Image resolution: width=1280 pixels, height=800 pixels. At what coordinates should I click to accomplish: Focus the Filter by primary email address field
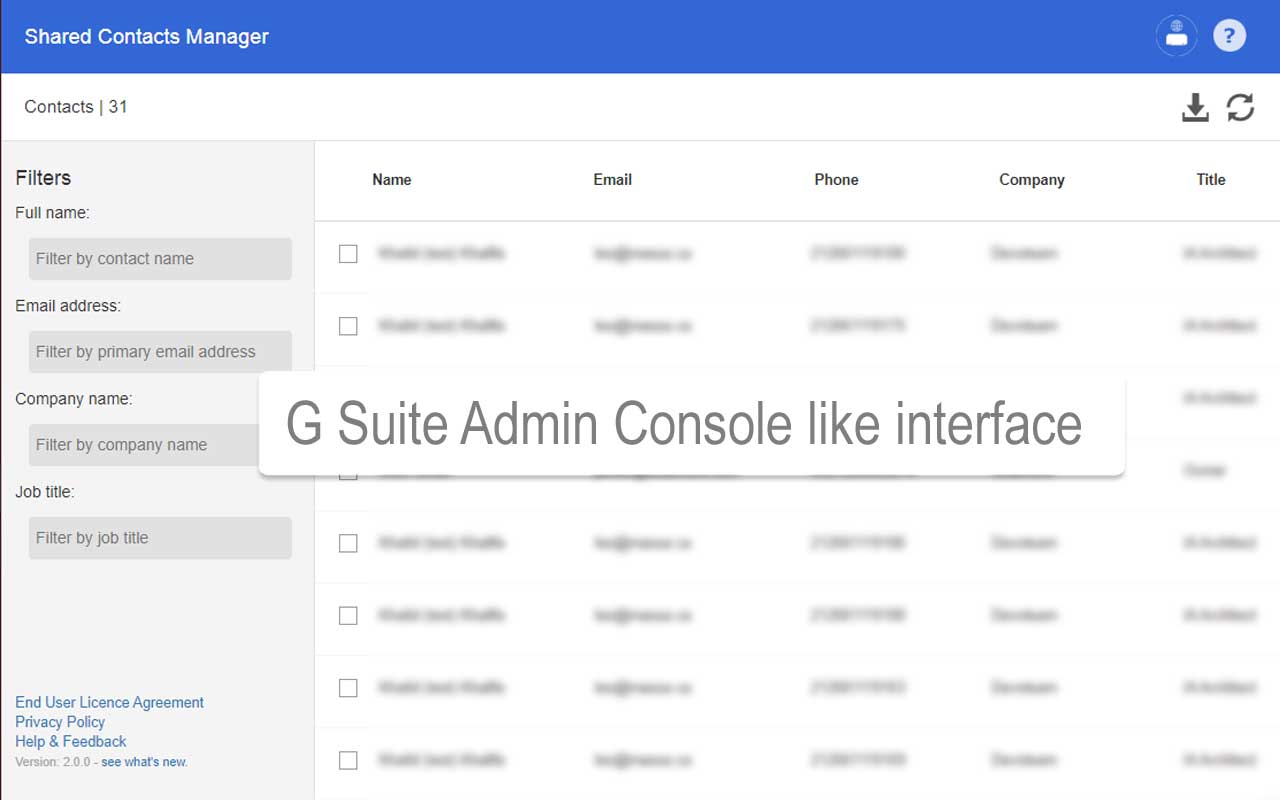tap(160, 352)
